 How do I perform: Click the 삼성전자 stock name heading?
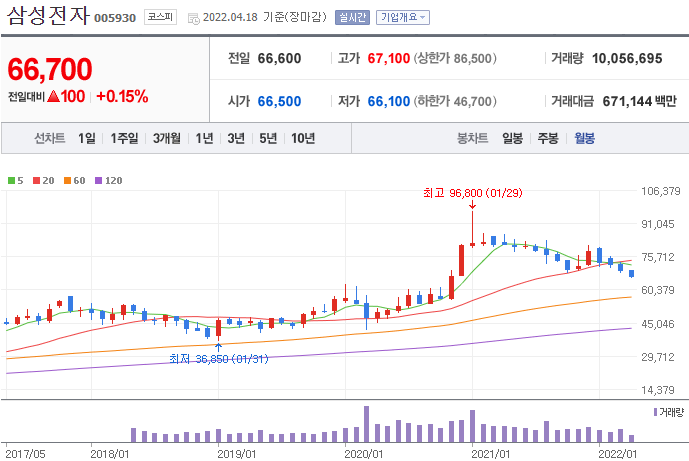[48, 16]
